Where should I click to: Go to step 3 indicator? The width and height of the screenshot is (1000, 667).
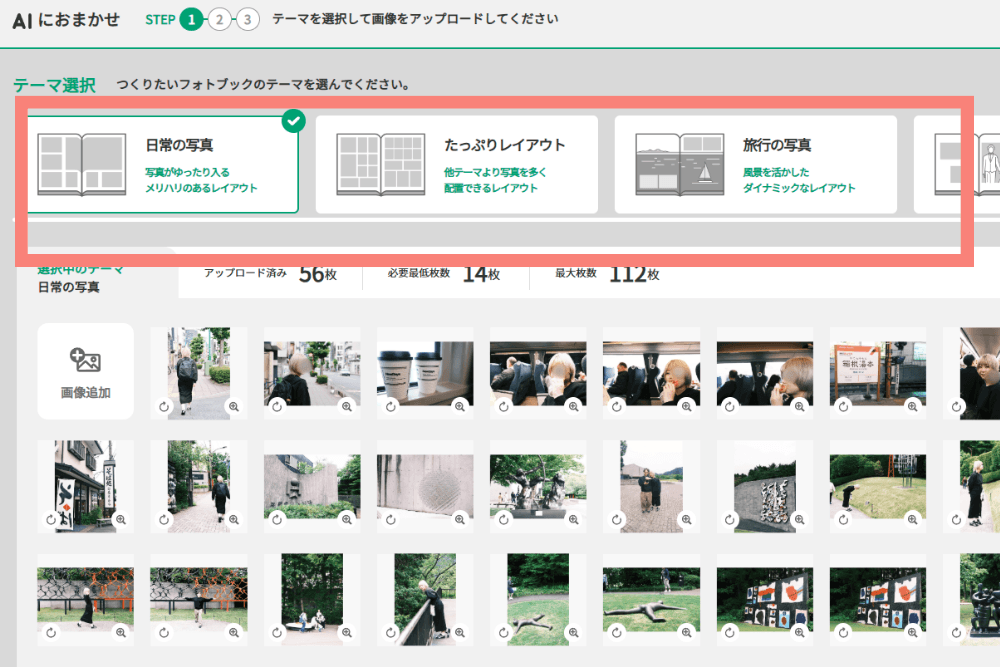[x=247, y=20]
